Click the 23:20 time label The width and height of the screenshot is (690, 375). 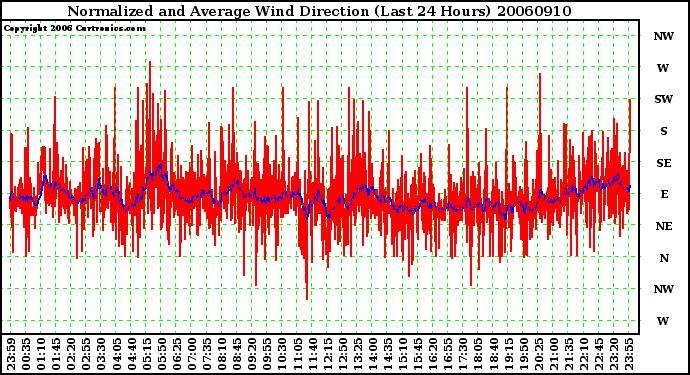[x=614, y=354]
